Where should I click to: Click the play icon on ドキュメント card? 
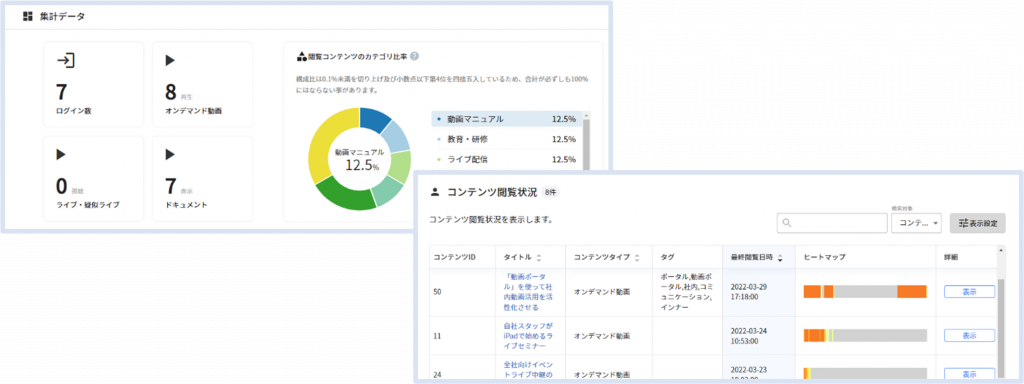pyautogui.click(x=170, y=155)
